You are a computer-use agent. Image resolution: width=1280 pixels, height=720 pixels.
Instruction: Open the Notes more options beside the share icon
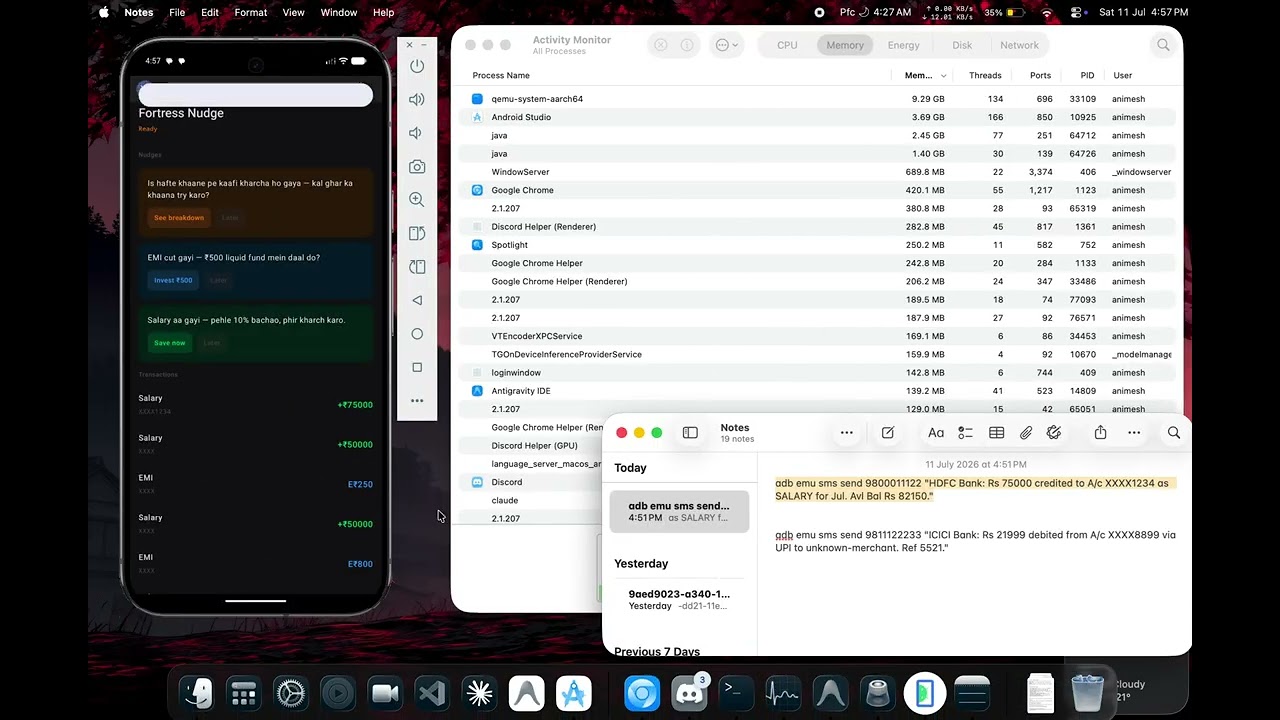(1134, 433)
